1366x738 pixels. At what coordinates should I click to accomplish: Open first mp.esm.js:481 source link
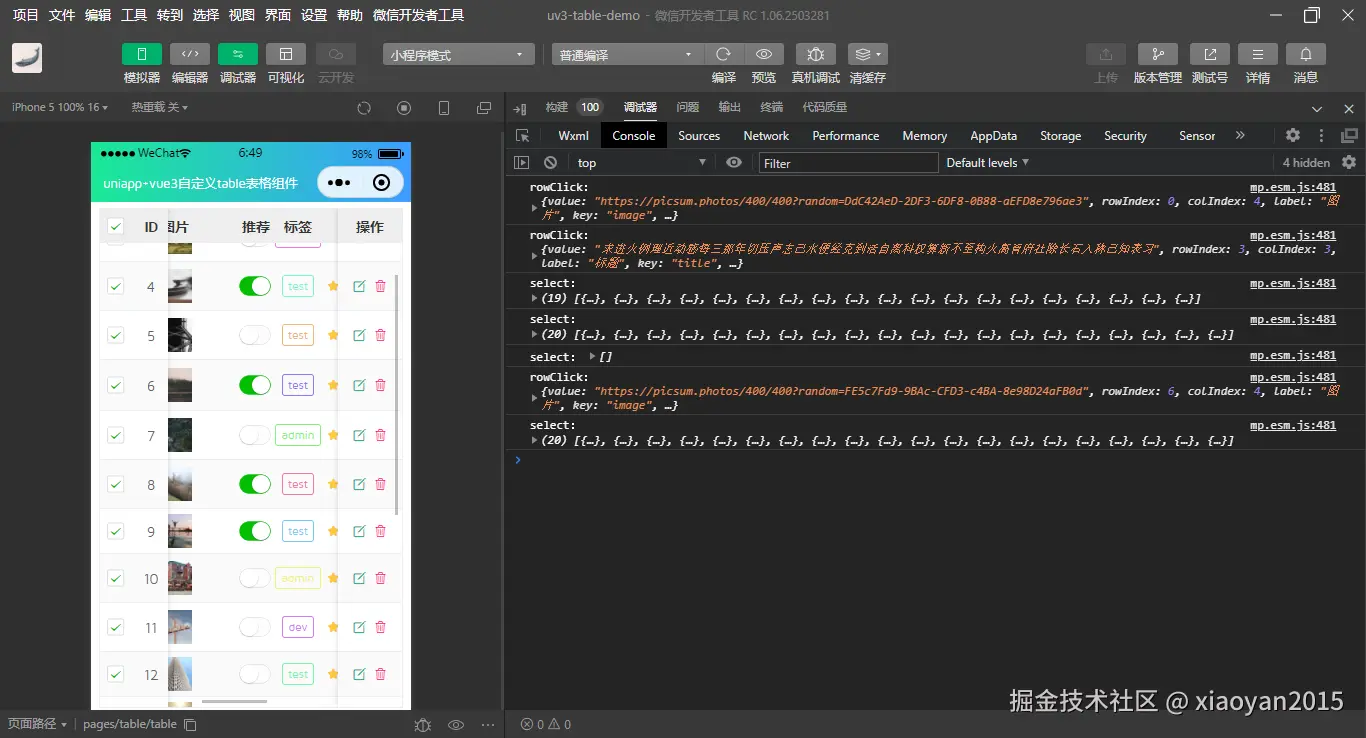click(x=1293, y=187)
